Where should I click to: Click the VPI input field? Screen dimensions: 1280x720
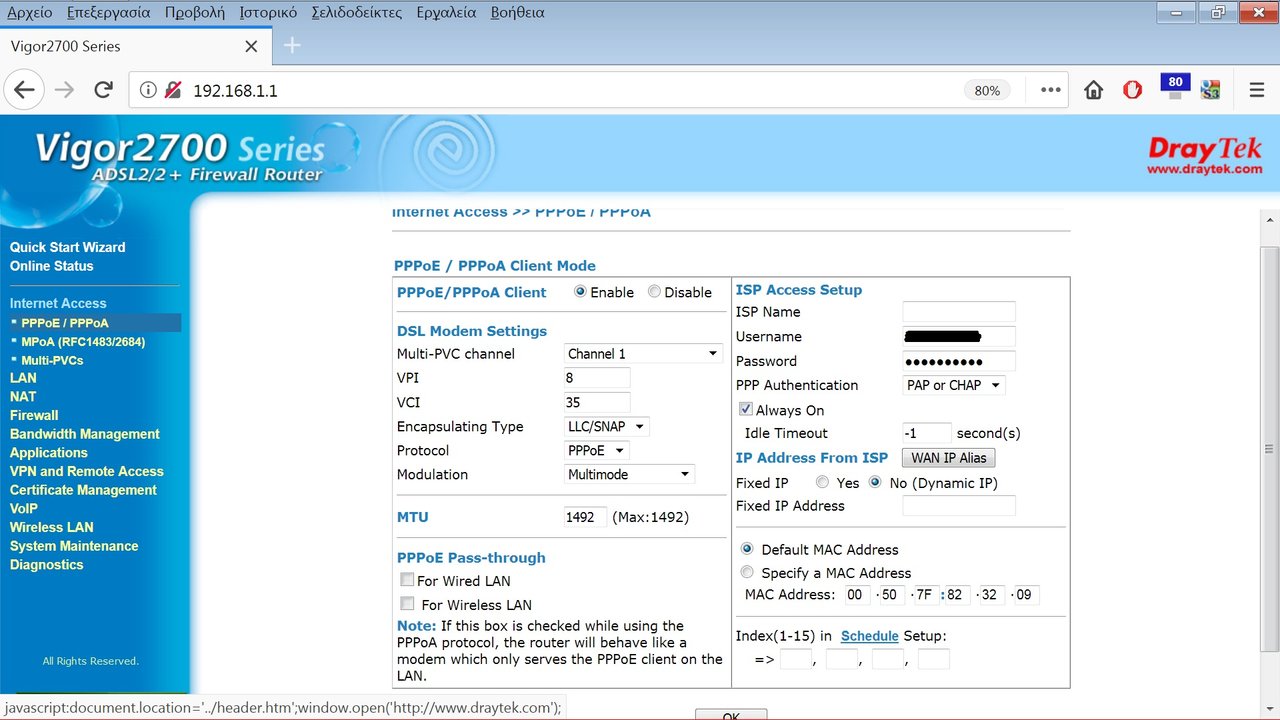597,378
